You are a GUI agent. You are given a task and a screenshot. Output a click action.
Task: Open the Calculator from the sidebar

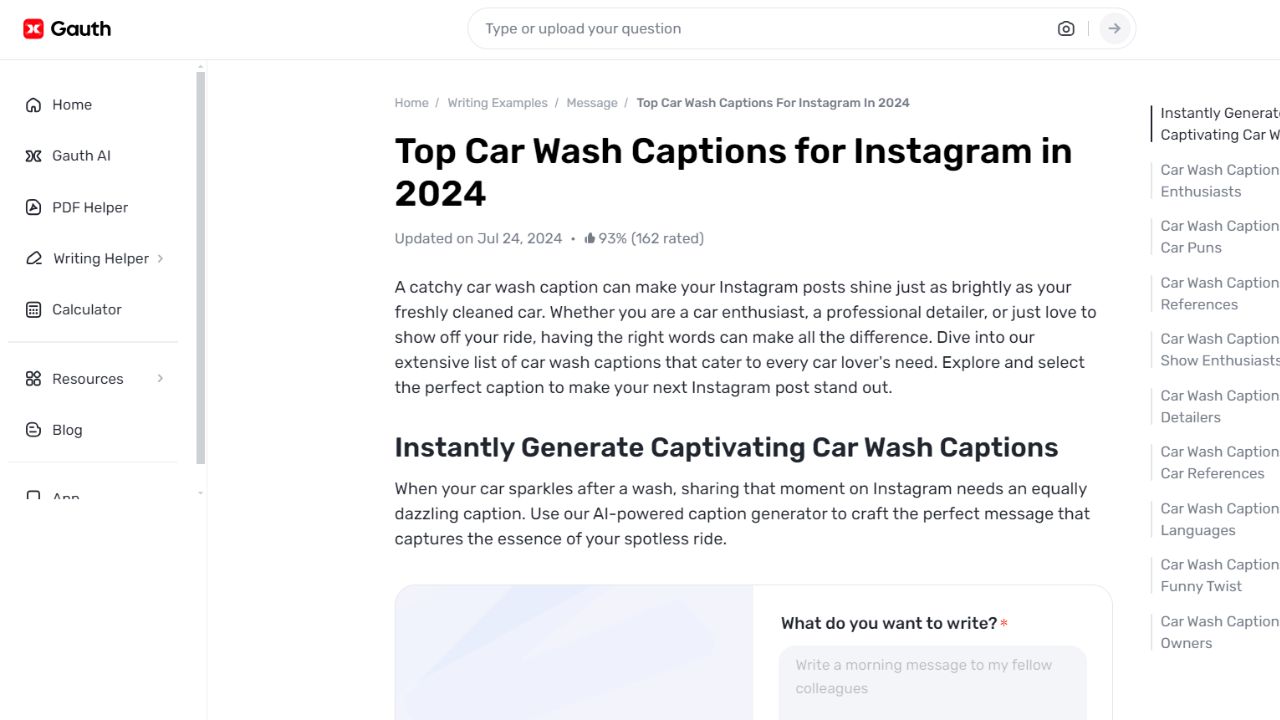point(86,309)
